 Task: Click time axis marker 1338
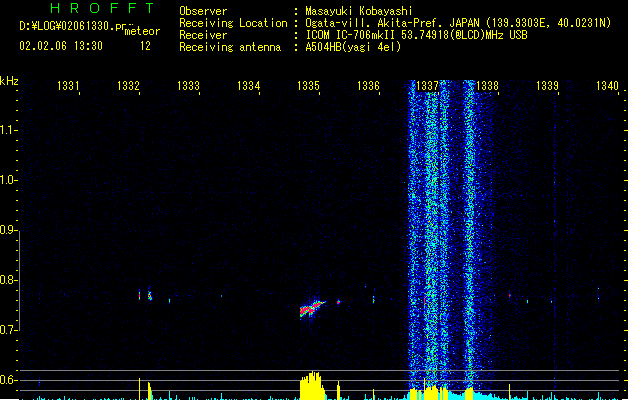pos(487,86)
